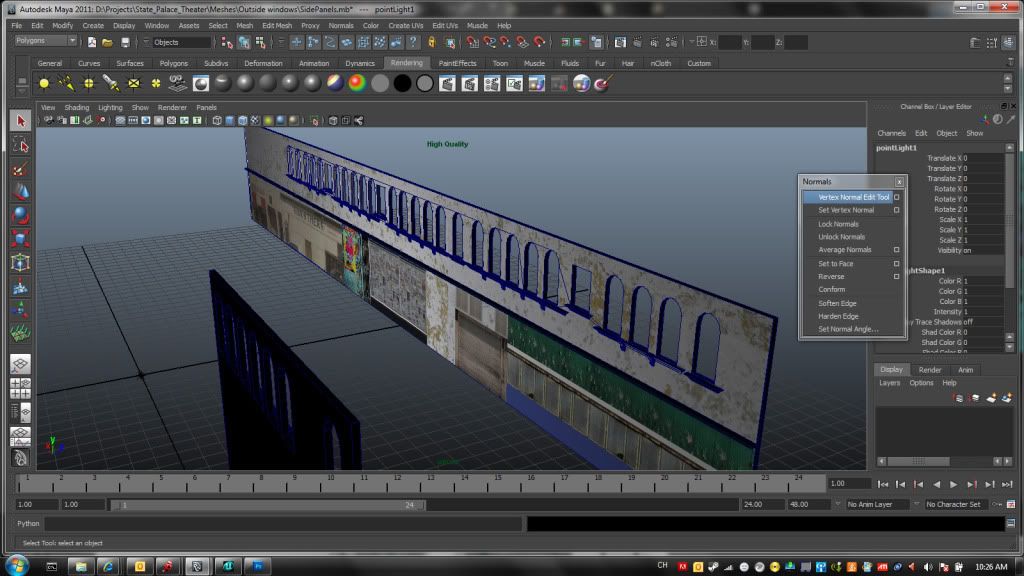Click the Lasso Select tool

pos(20,146)
